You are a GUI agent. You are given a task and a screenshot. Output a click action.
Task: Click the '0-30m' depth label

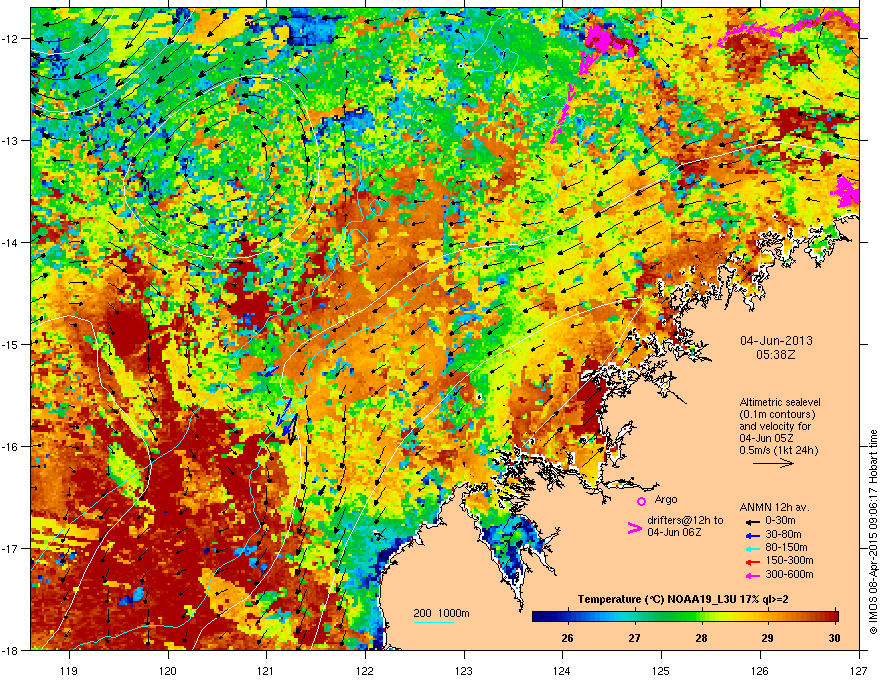click(780, 521)
